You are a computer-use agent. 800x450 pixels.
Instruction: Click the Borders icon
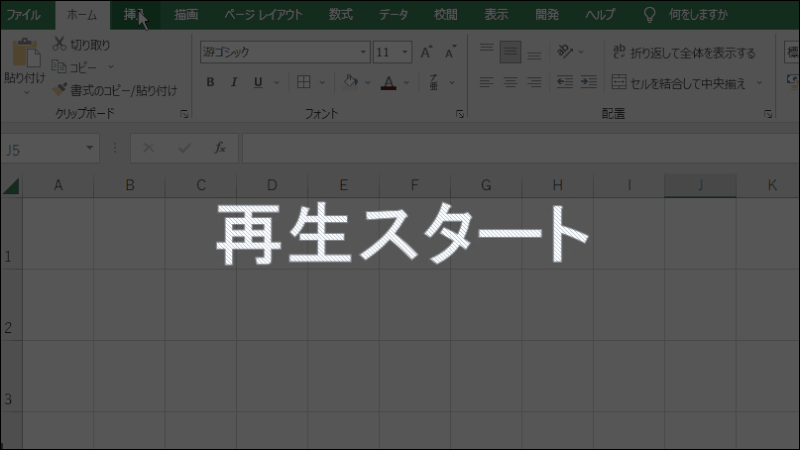[304, 82]
